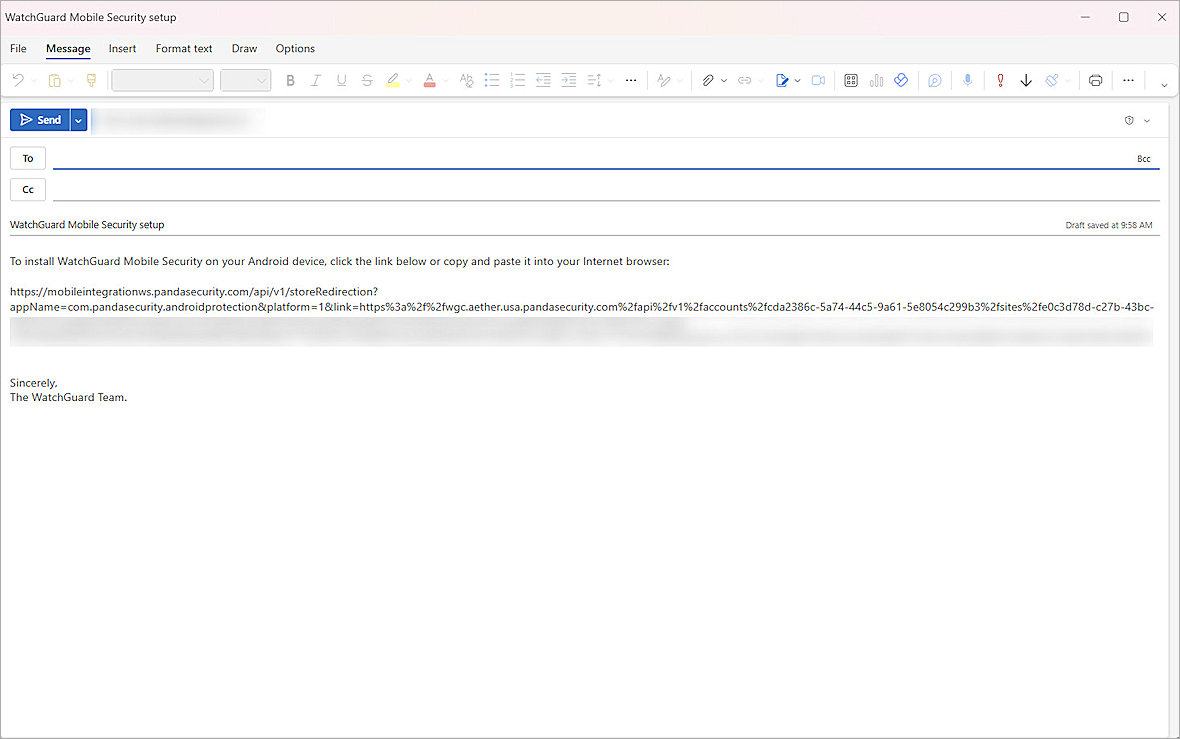The width and height of the screenshot is (1180, 739).
Task: Toggle underline formatting
Action: coord(341,80)
